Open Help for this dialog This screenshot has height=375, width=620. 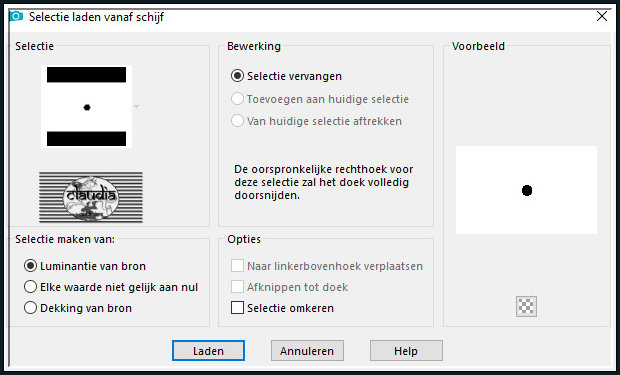pos(406,350)
